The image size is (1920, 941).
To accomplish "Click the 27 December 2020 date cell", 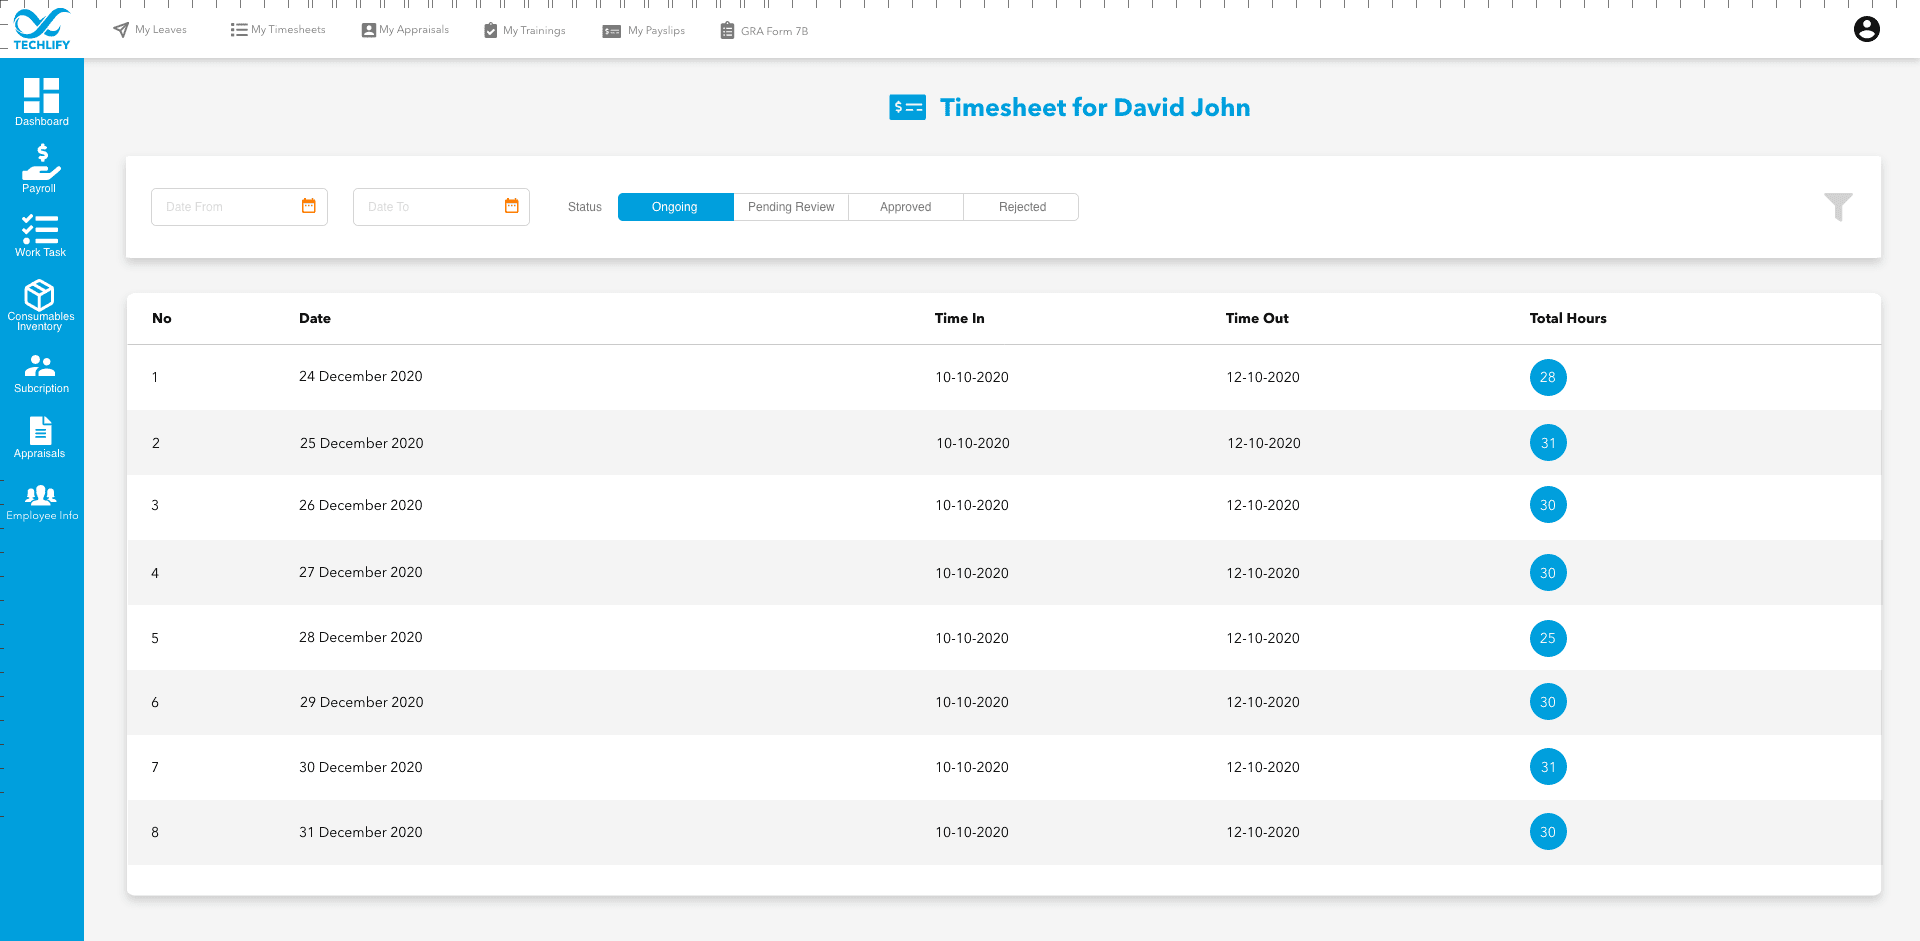I will (x=361, y=572).
